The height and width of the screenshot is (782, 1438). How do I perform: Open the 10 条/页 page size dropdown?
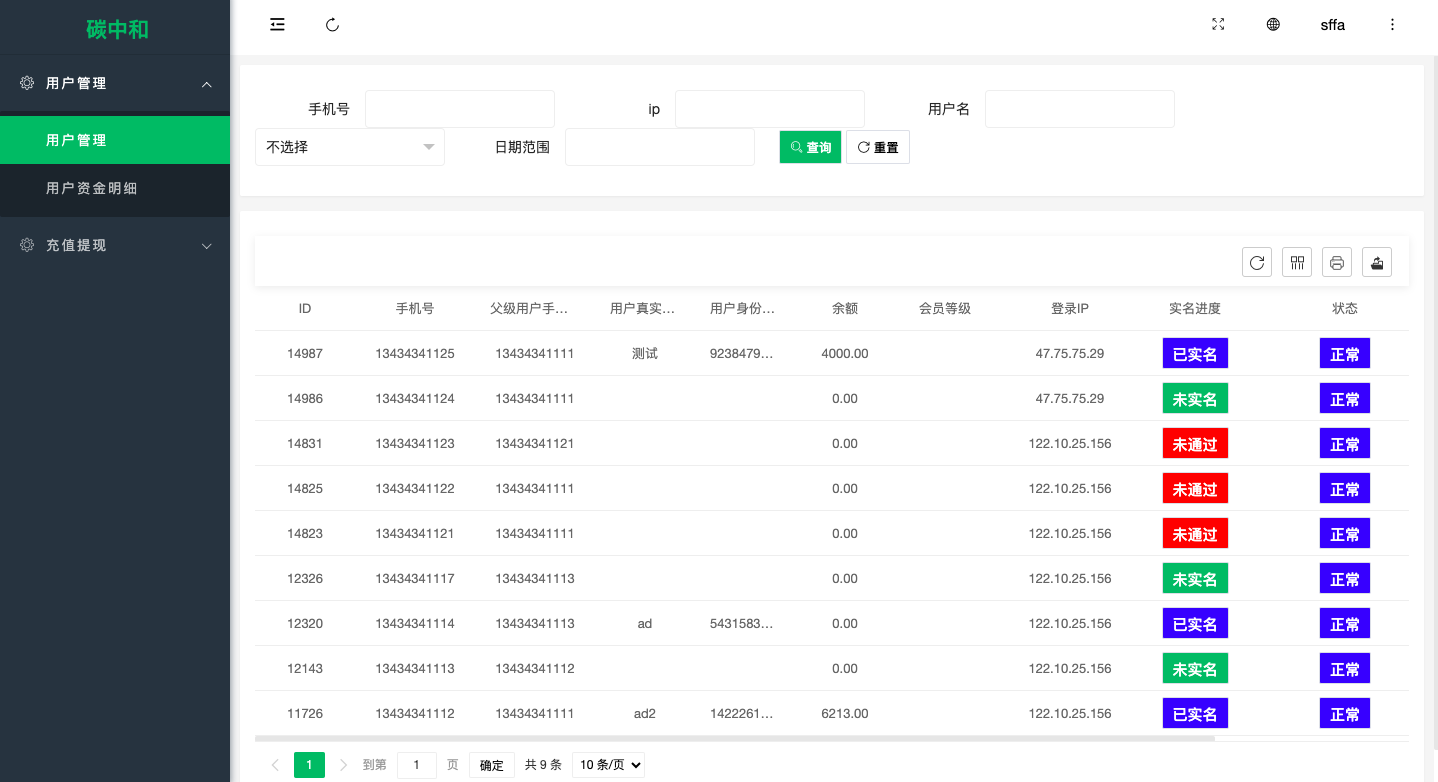tap(608, 765)
